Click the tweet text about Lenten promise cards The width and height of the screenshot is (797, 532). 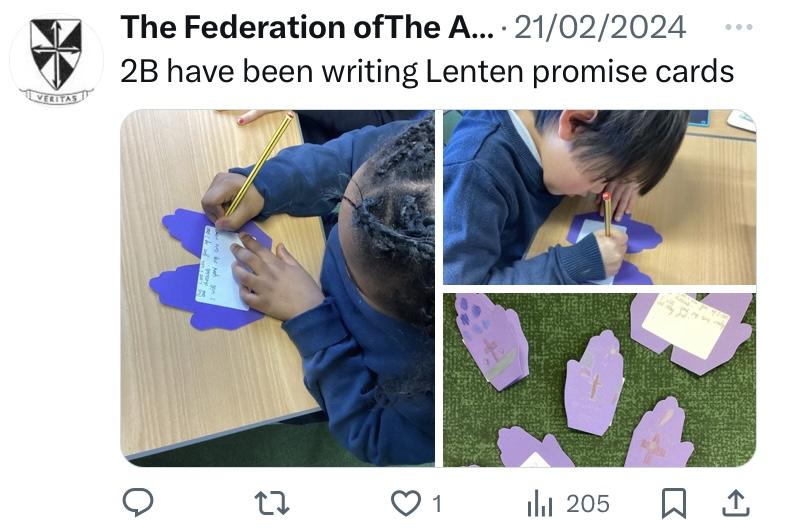coord(427,71)
